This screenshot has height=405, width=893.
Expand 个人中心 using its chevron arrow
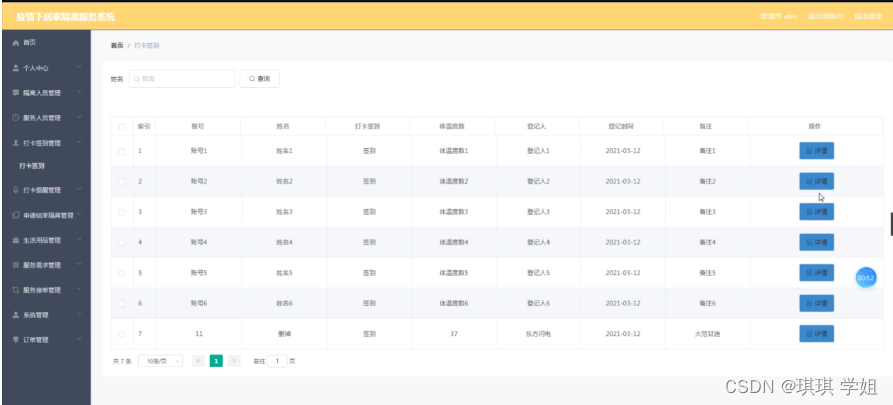[x=79, y=67]
